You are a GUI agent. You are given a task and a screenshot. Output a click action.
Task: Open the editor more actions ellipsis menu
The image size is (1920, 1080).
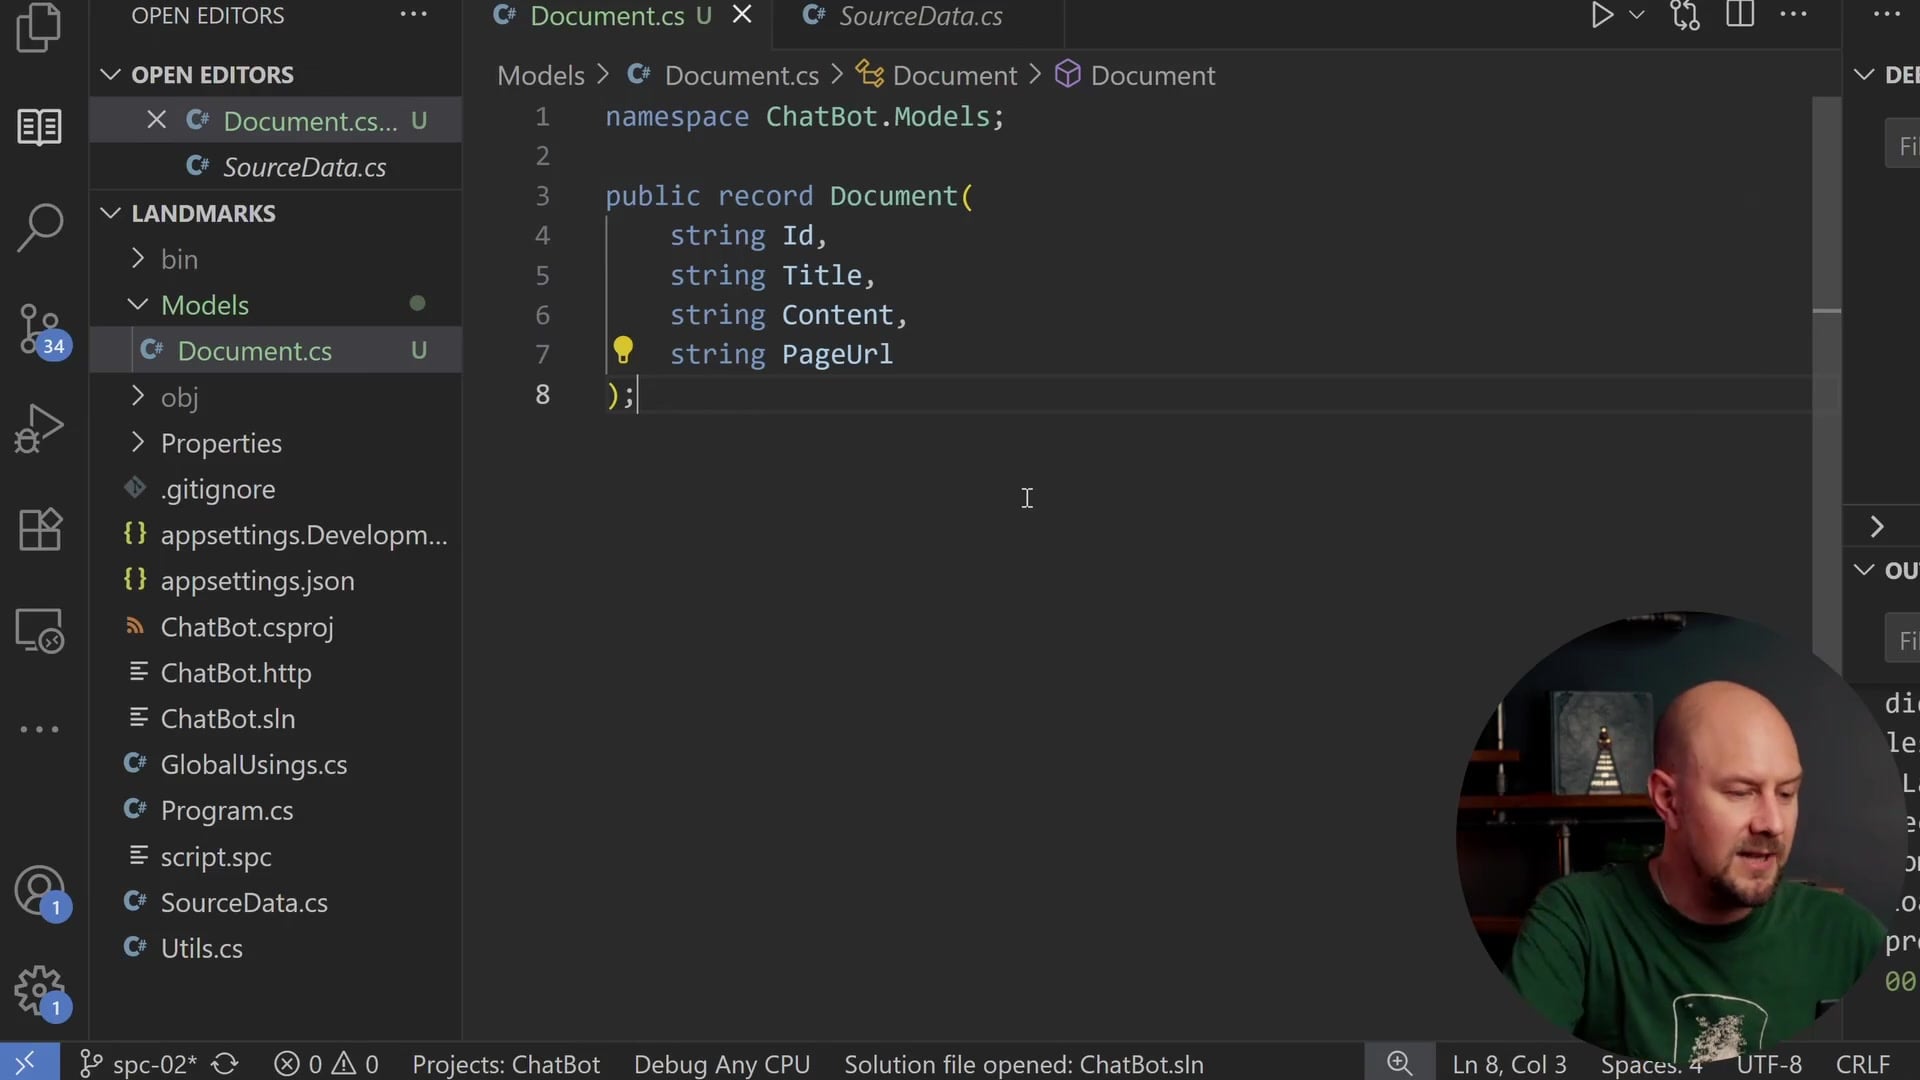(1794, 15)
